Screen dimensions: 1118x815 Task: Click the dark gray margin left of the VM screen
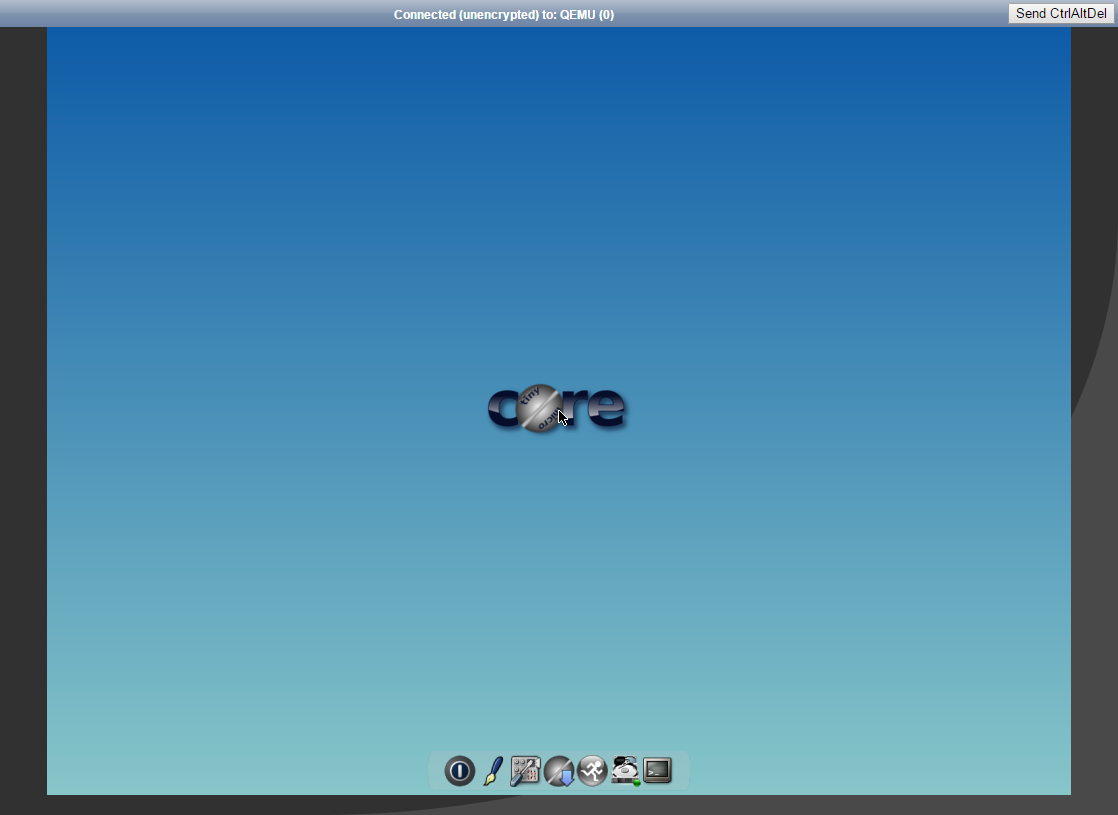point(23,400)
